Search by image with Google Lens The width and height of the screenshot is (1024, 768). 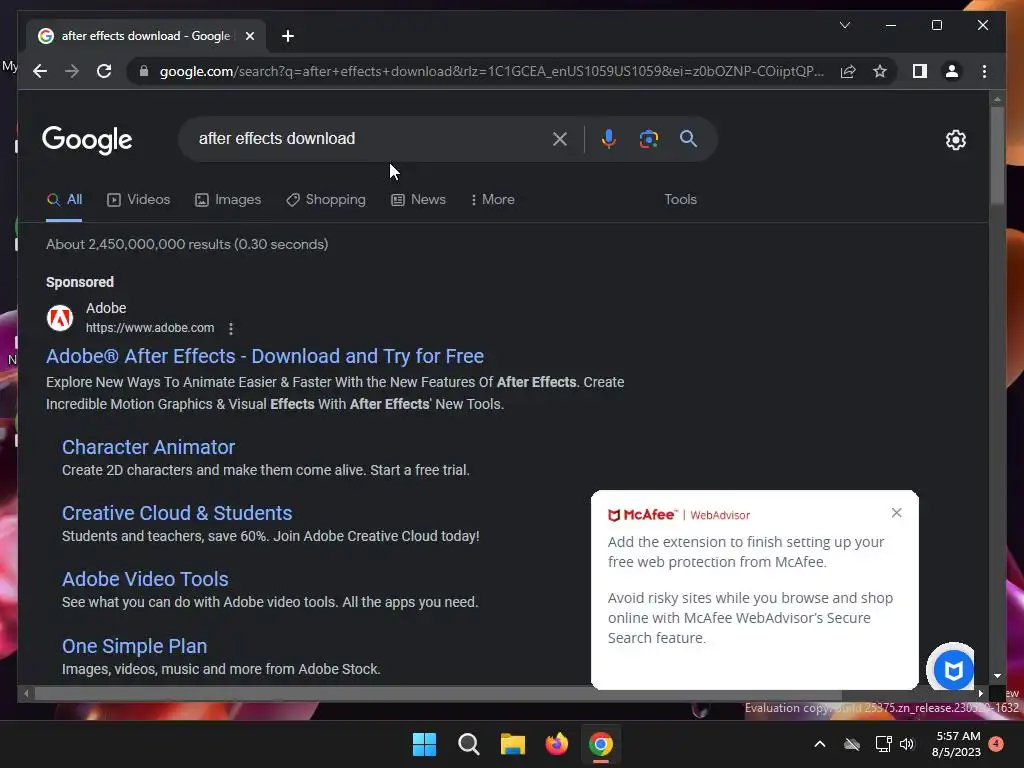tap(648, 139)
